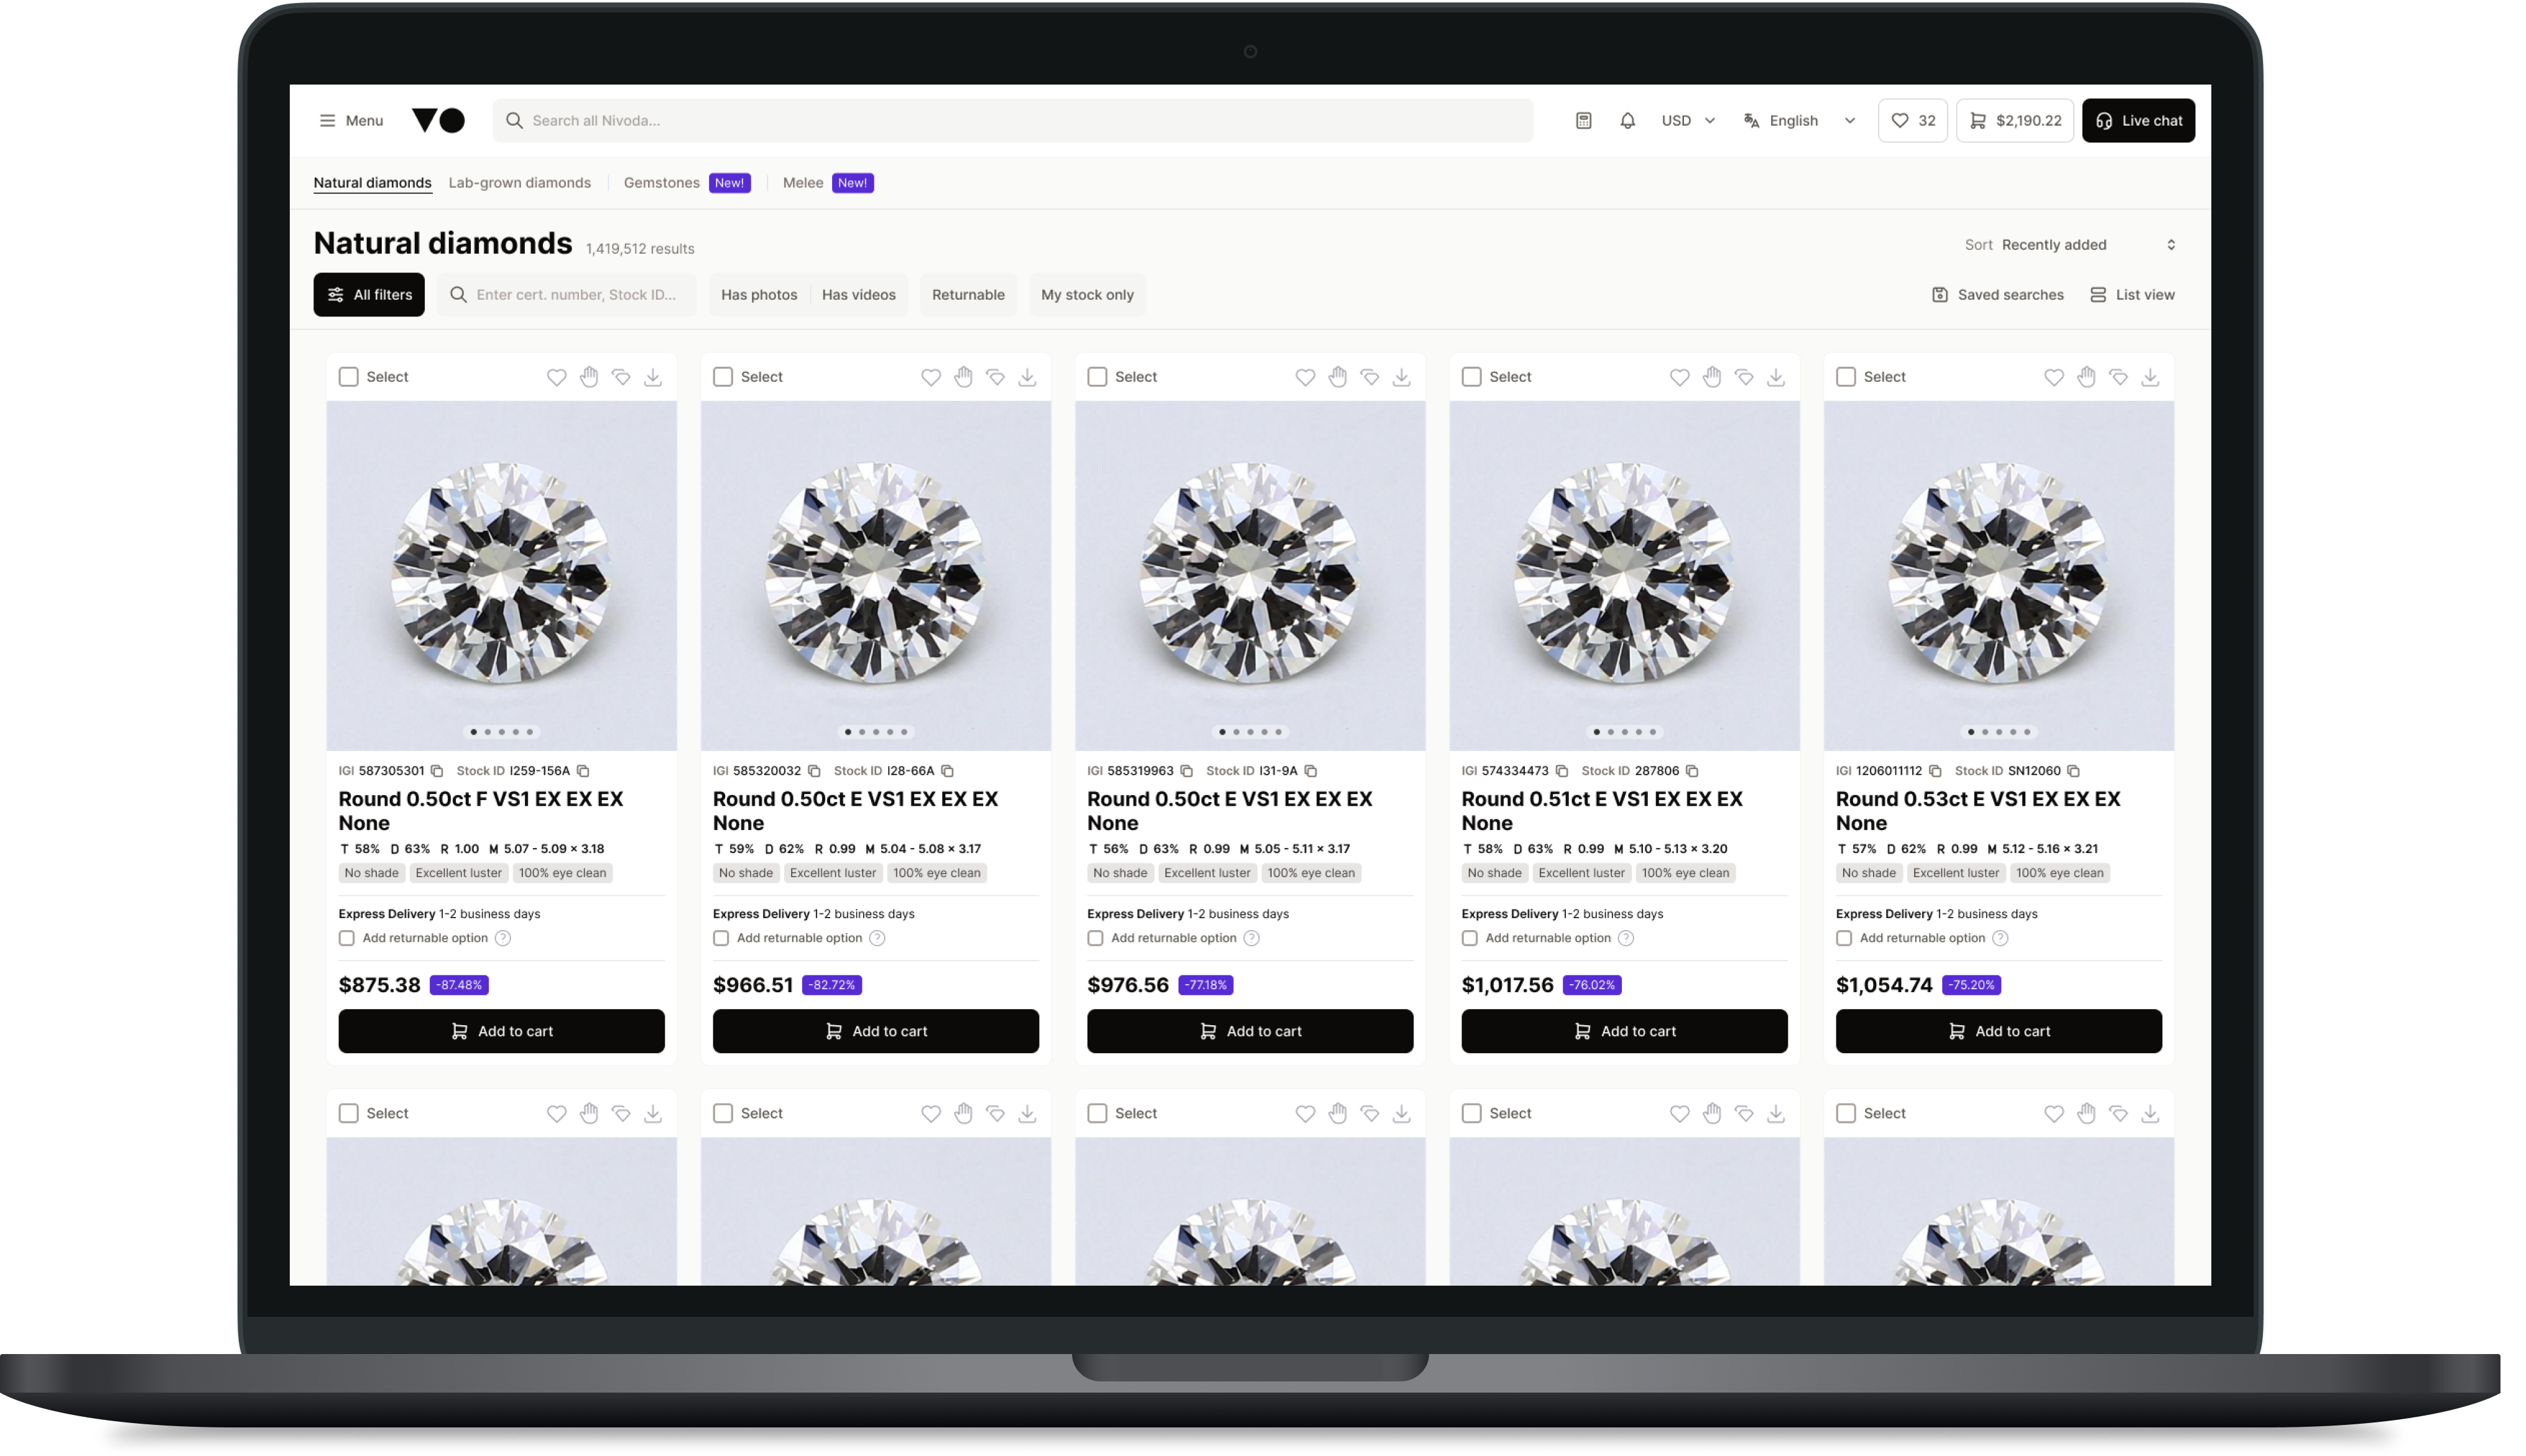Tick Select checkbox on 585319963 card
The height and width of the screenshot is (1456, 2526).
coord(1097,377)
